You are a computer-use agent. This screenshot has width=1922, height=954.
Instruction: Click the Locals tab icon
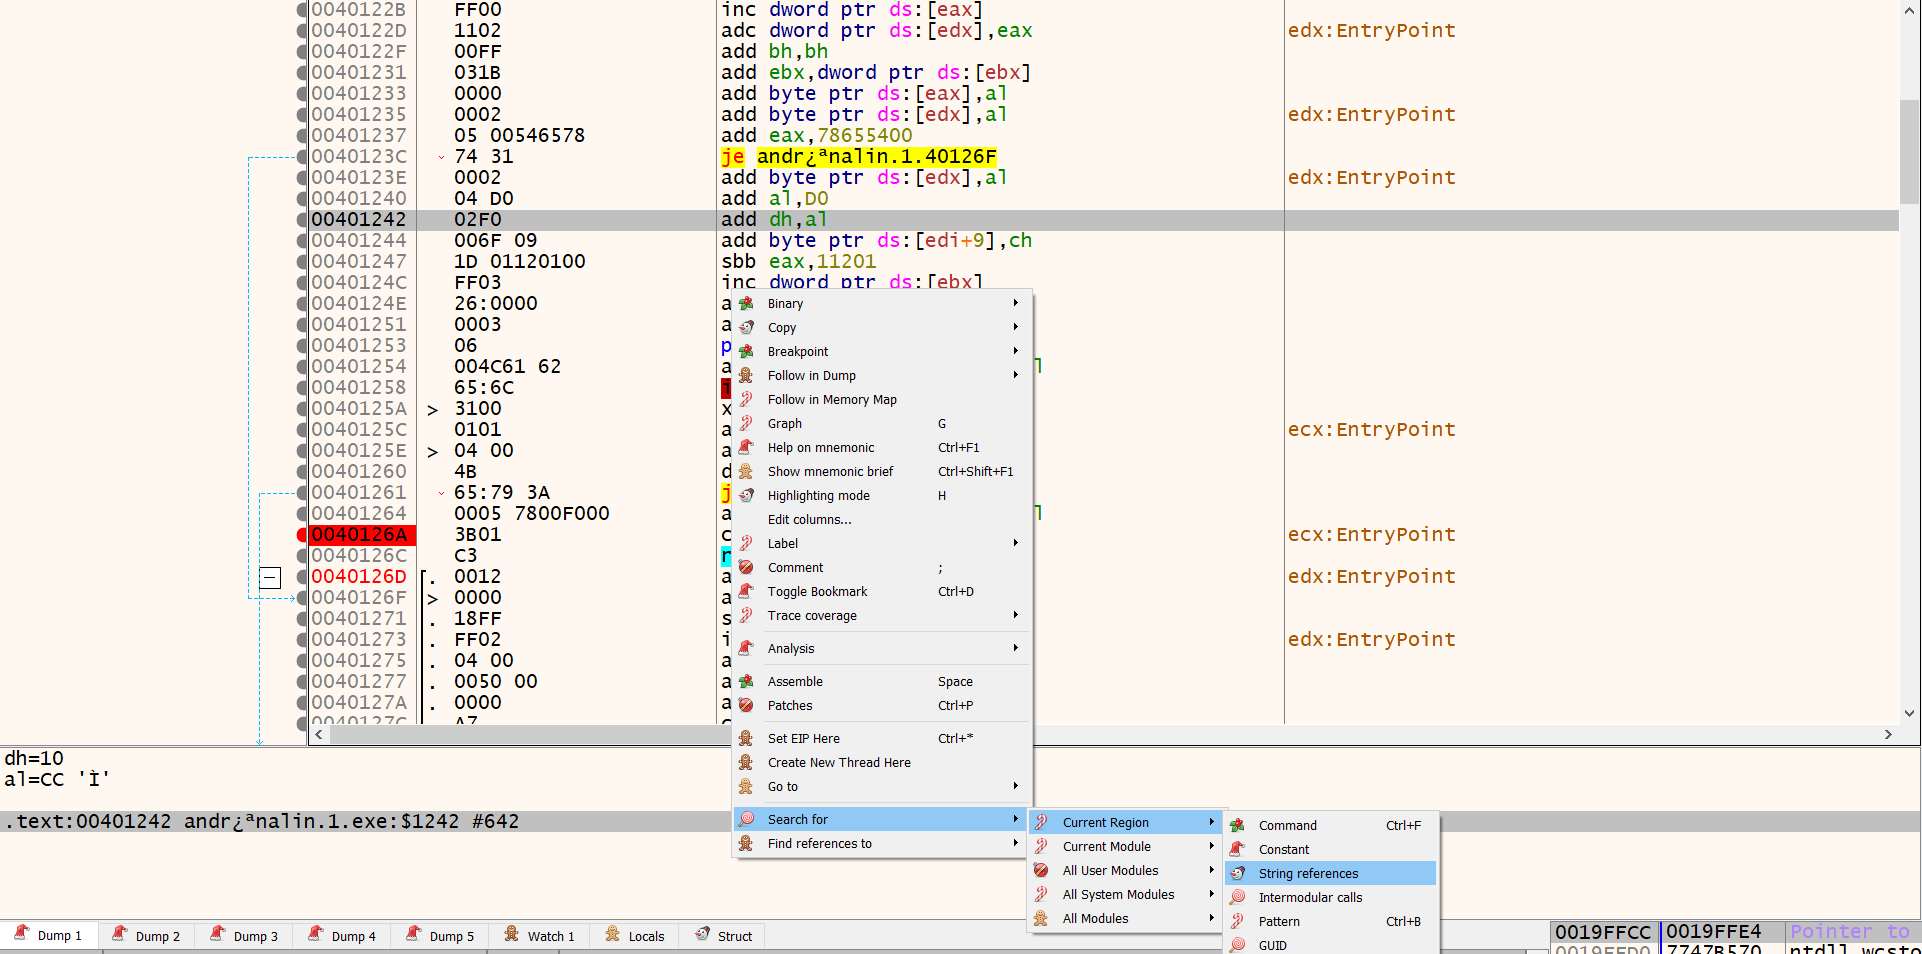tap(612, 934)
